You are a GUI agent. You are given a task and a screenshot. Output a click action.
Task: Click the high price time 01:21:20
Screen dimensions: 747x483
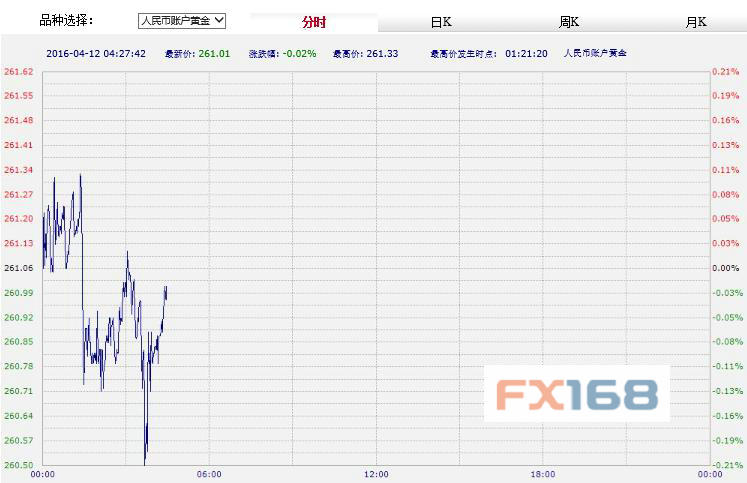[527, 52]
